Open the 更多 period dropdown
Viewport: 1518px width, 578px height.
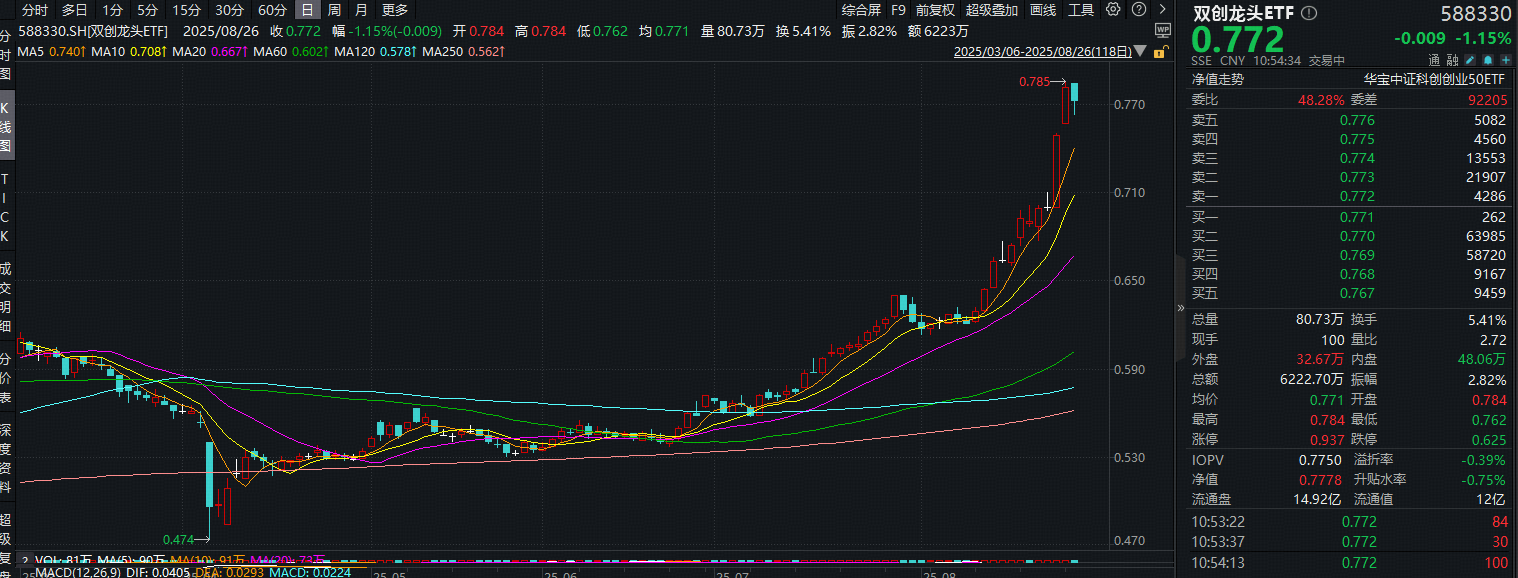(x=393, y=10)
